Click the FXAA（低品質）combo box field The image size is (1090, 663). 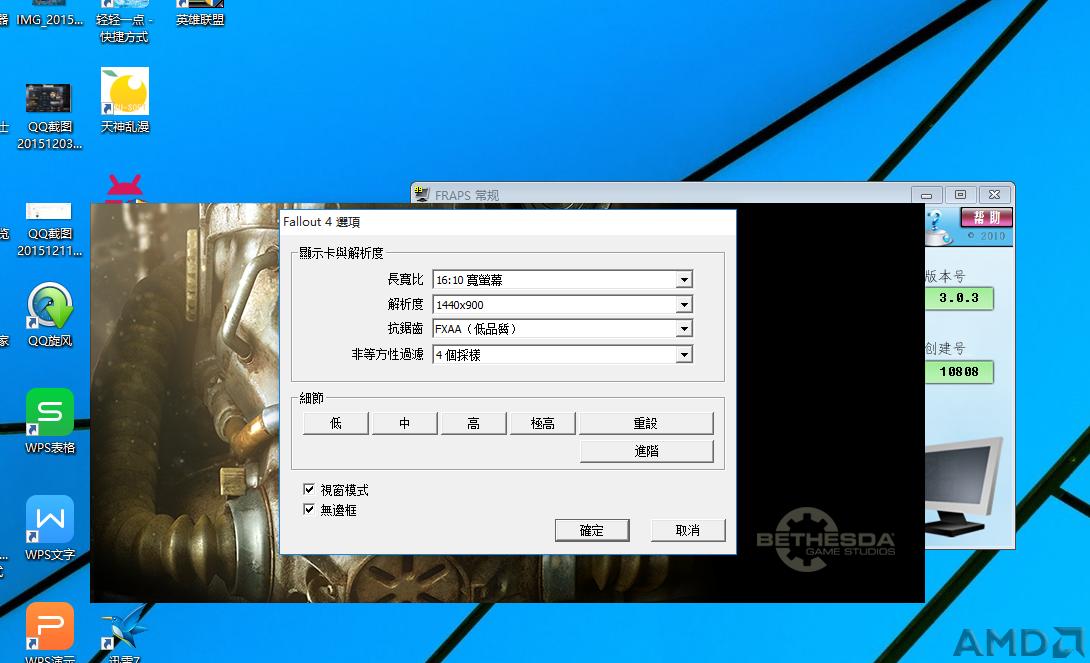562,329
